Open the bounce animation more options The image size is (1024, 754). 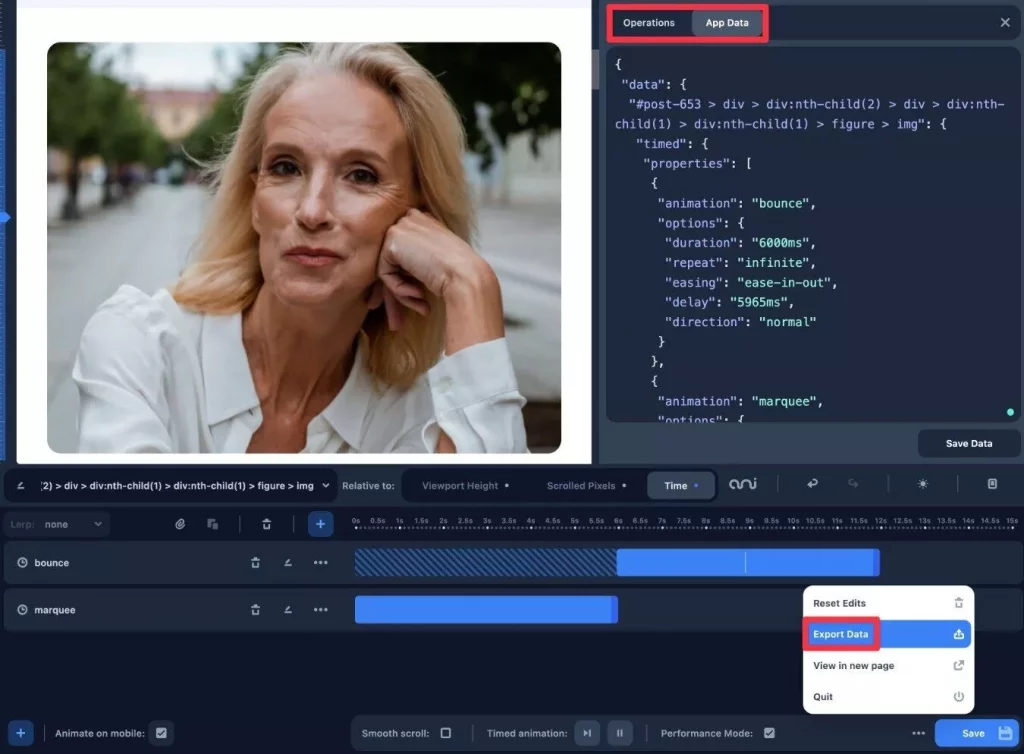(320, 563)
